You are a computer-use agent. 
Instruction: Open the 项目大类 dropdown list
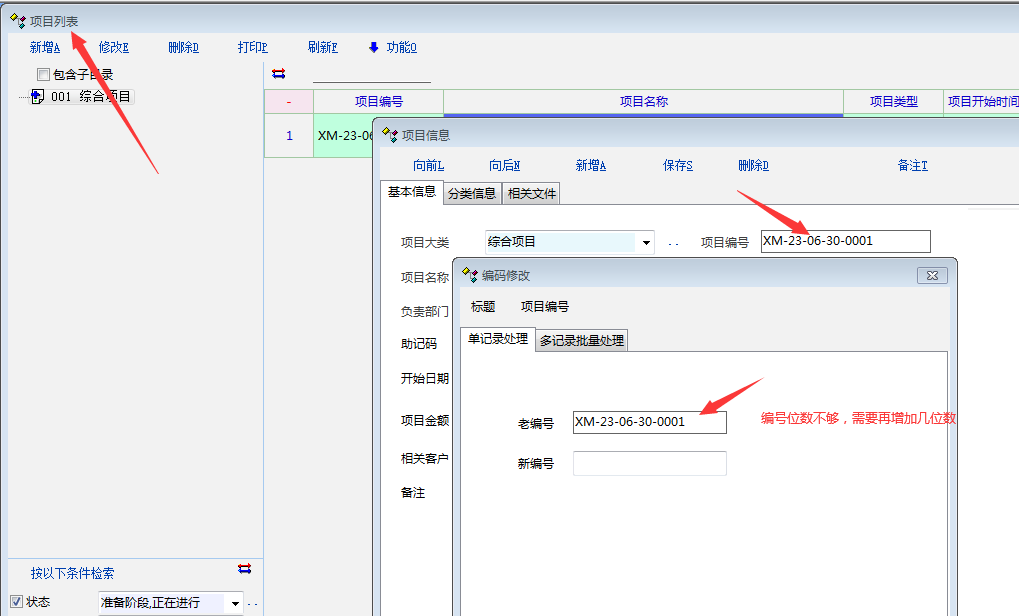point(646,242)
